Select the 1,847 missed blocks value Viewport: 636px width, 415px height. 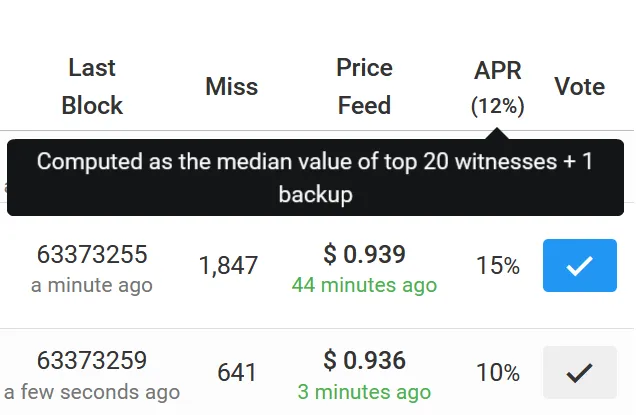[228, 266]
